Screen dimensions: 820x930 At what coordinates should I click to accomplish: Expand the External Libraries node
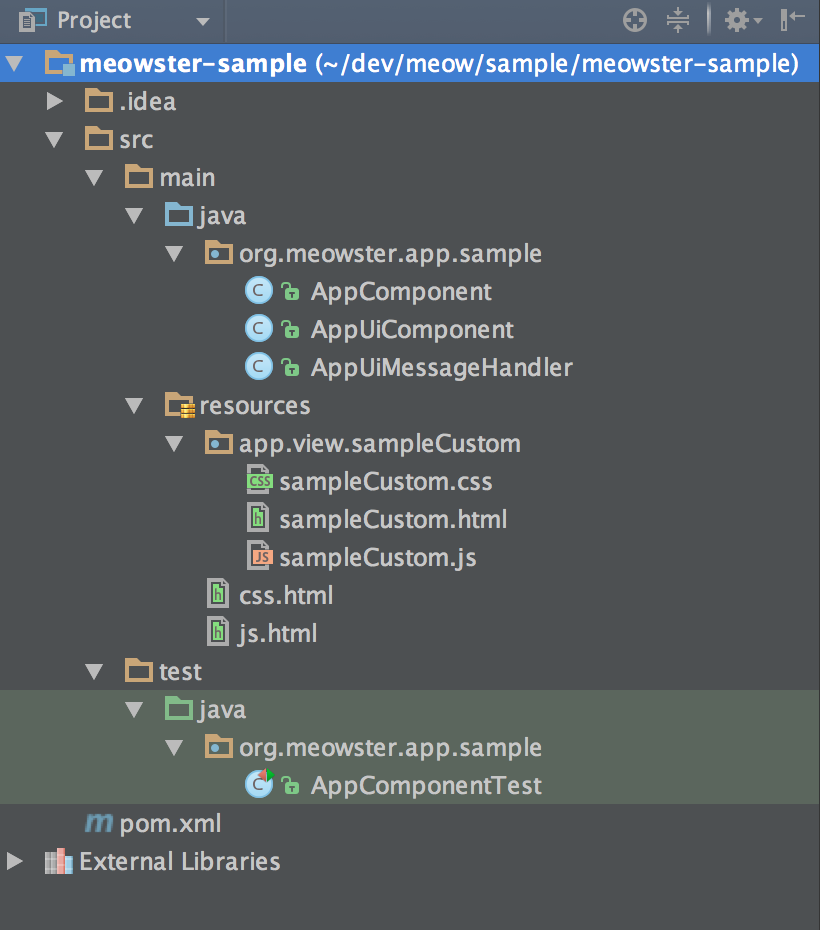14,861
